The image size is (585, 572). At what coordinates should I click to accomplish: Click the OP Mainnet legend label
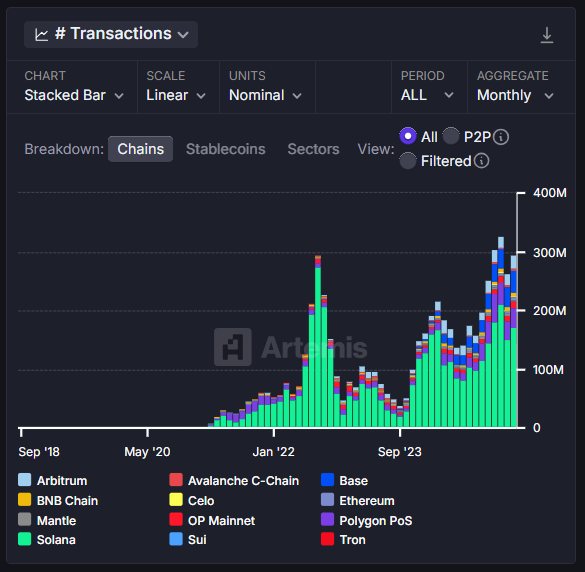222,520
